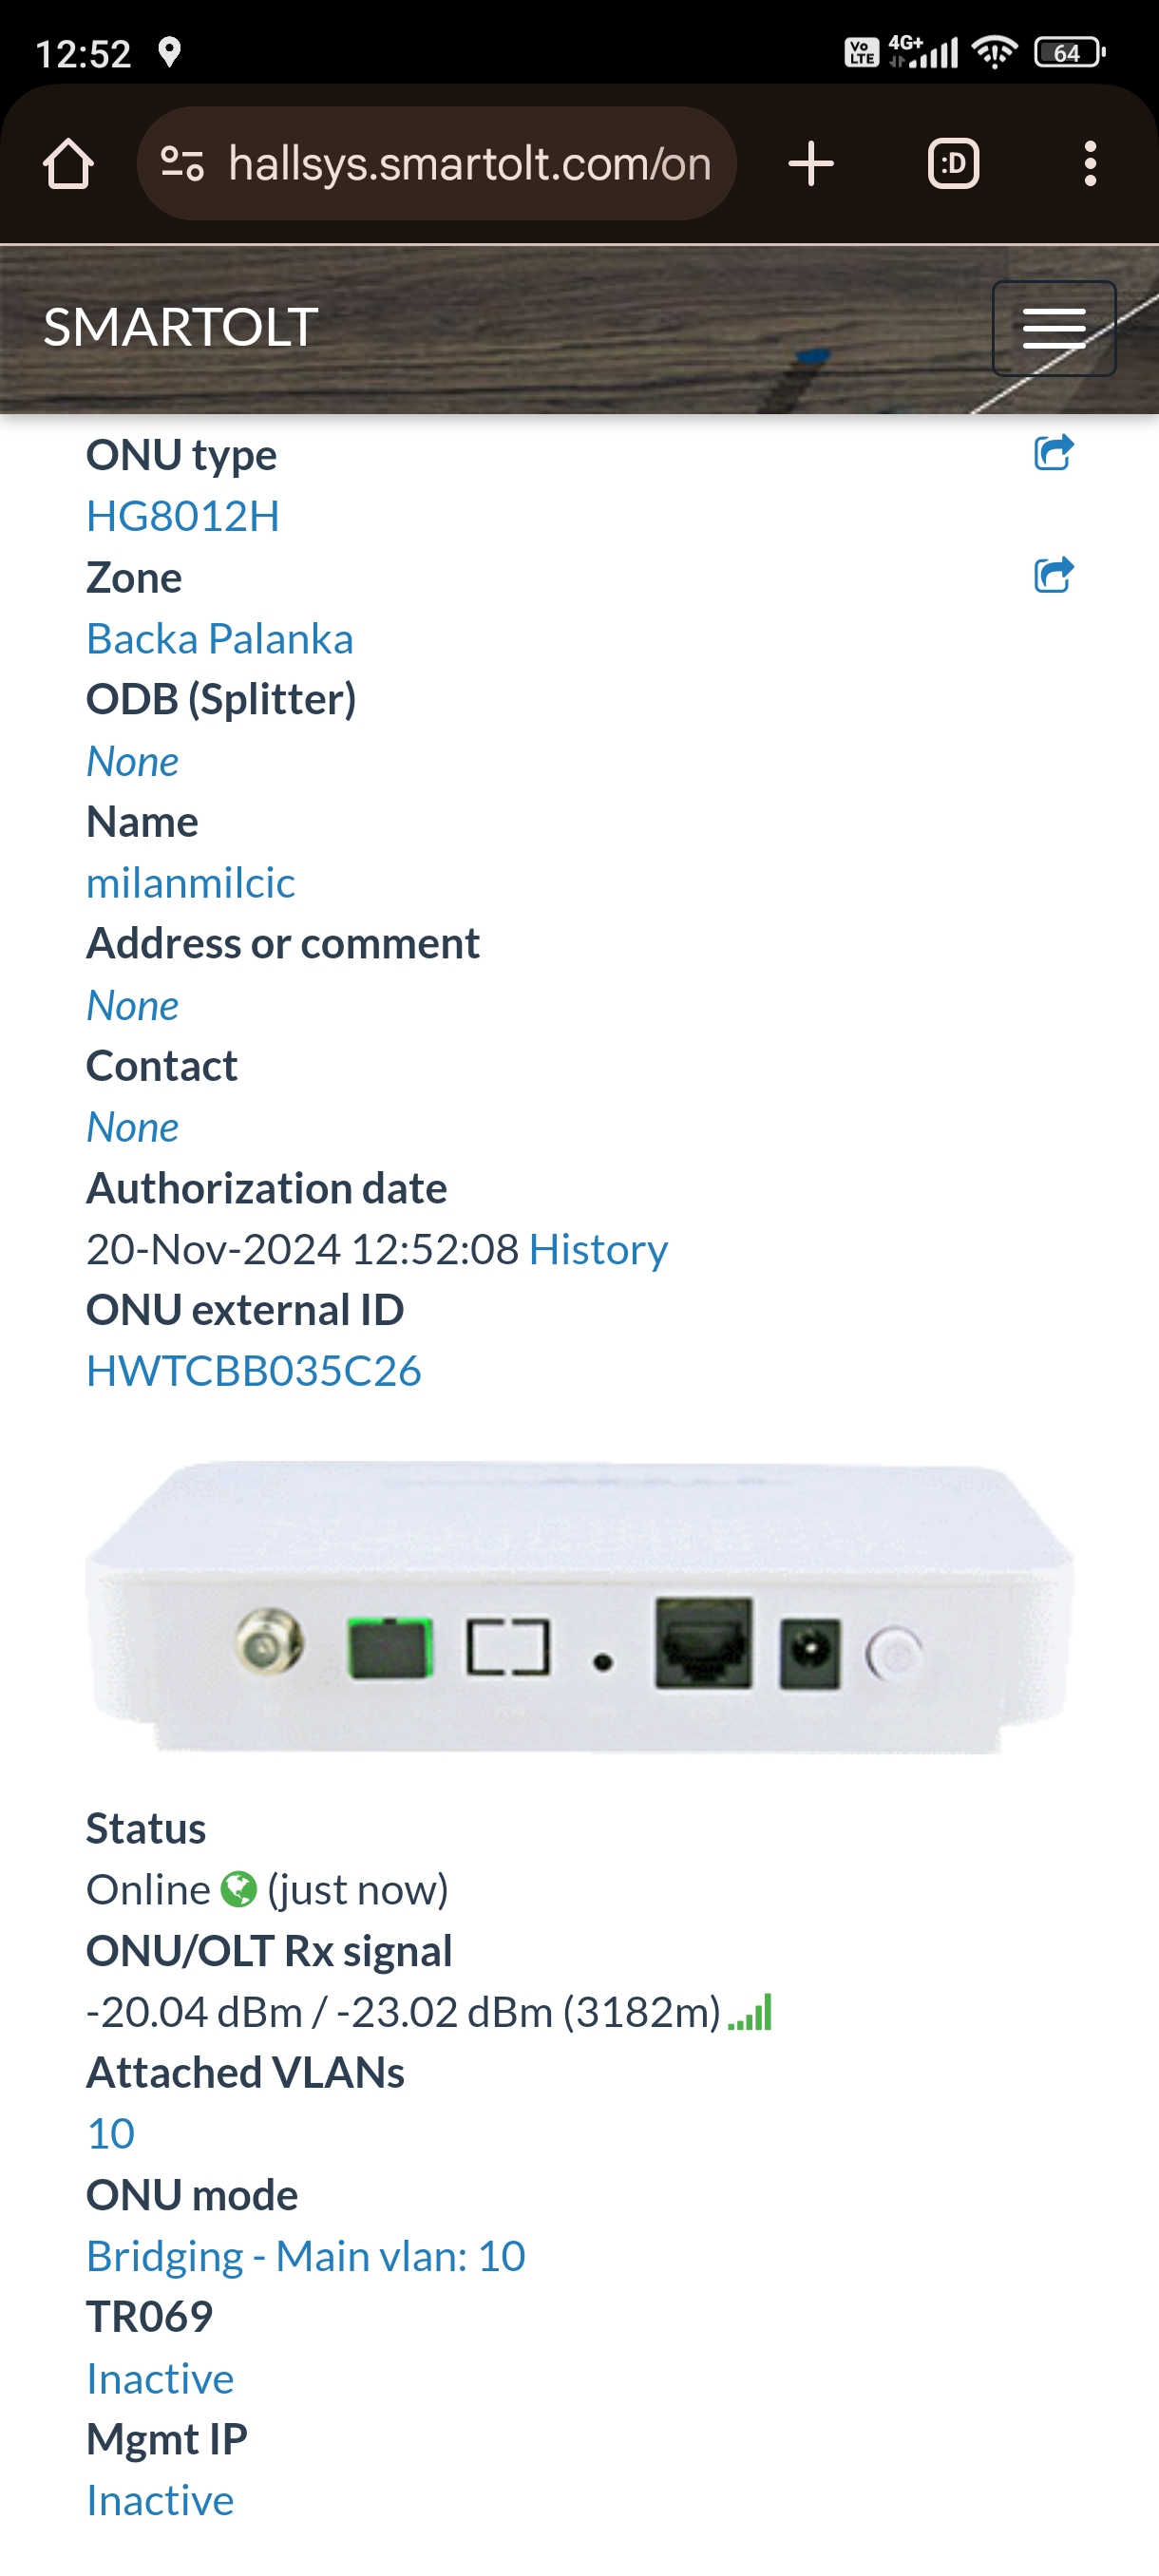
Task: Tap the site settings icon in address bar
Action: click(182, 163)
